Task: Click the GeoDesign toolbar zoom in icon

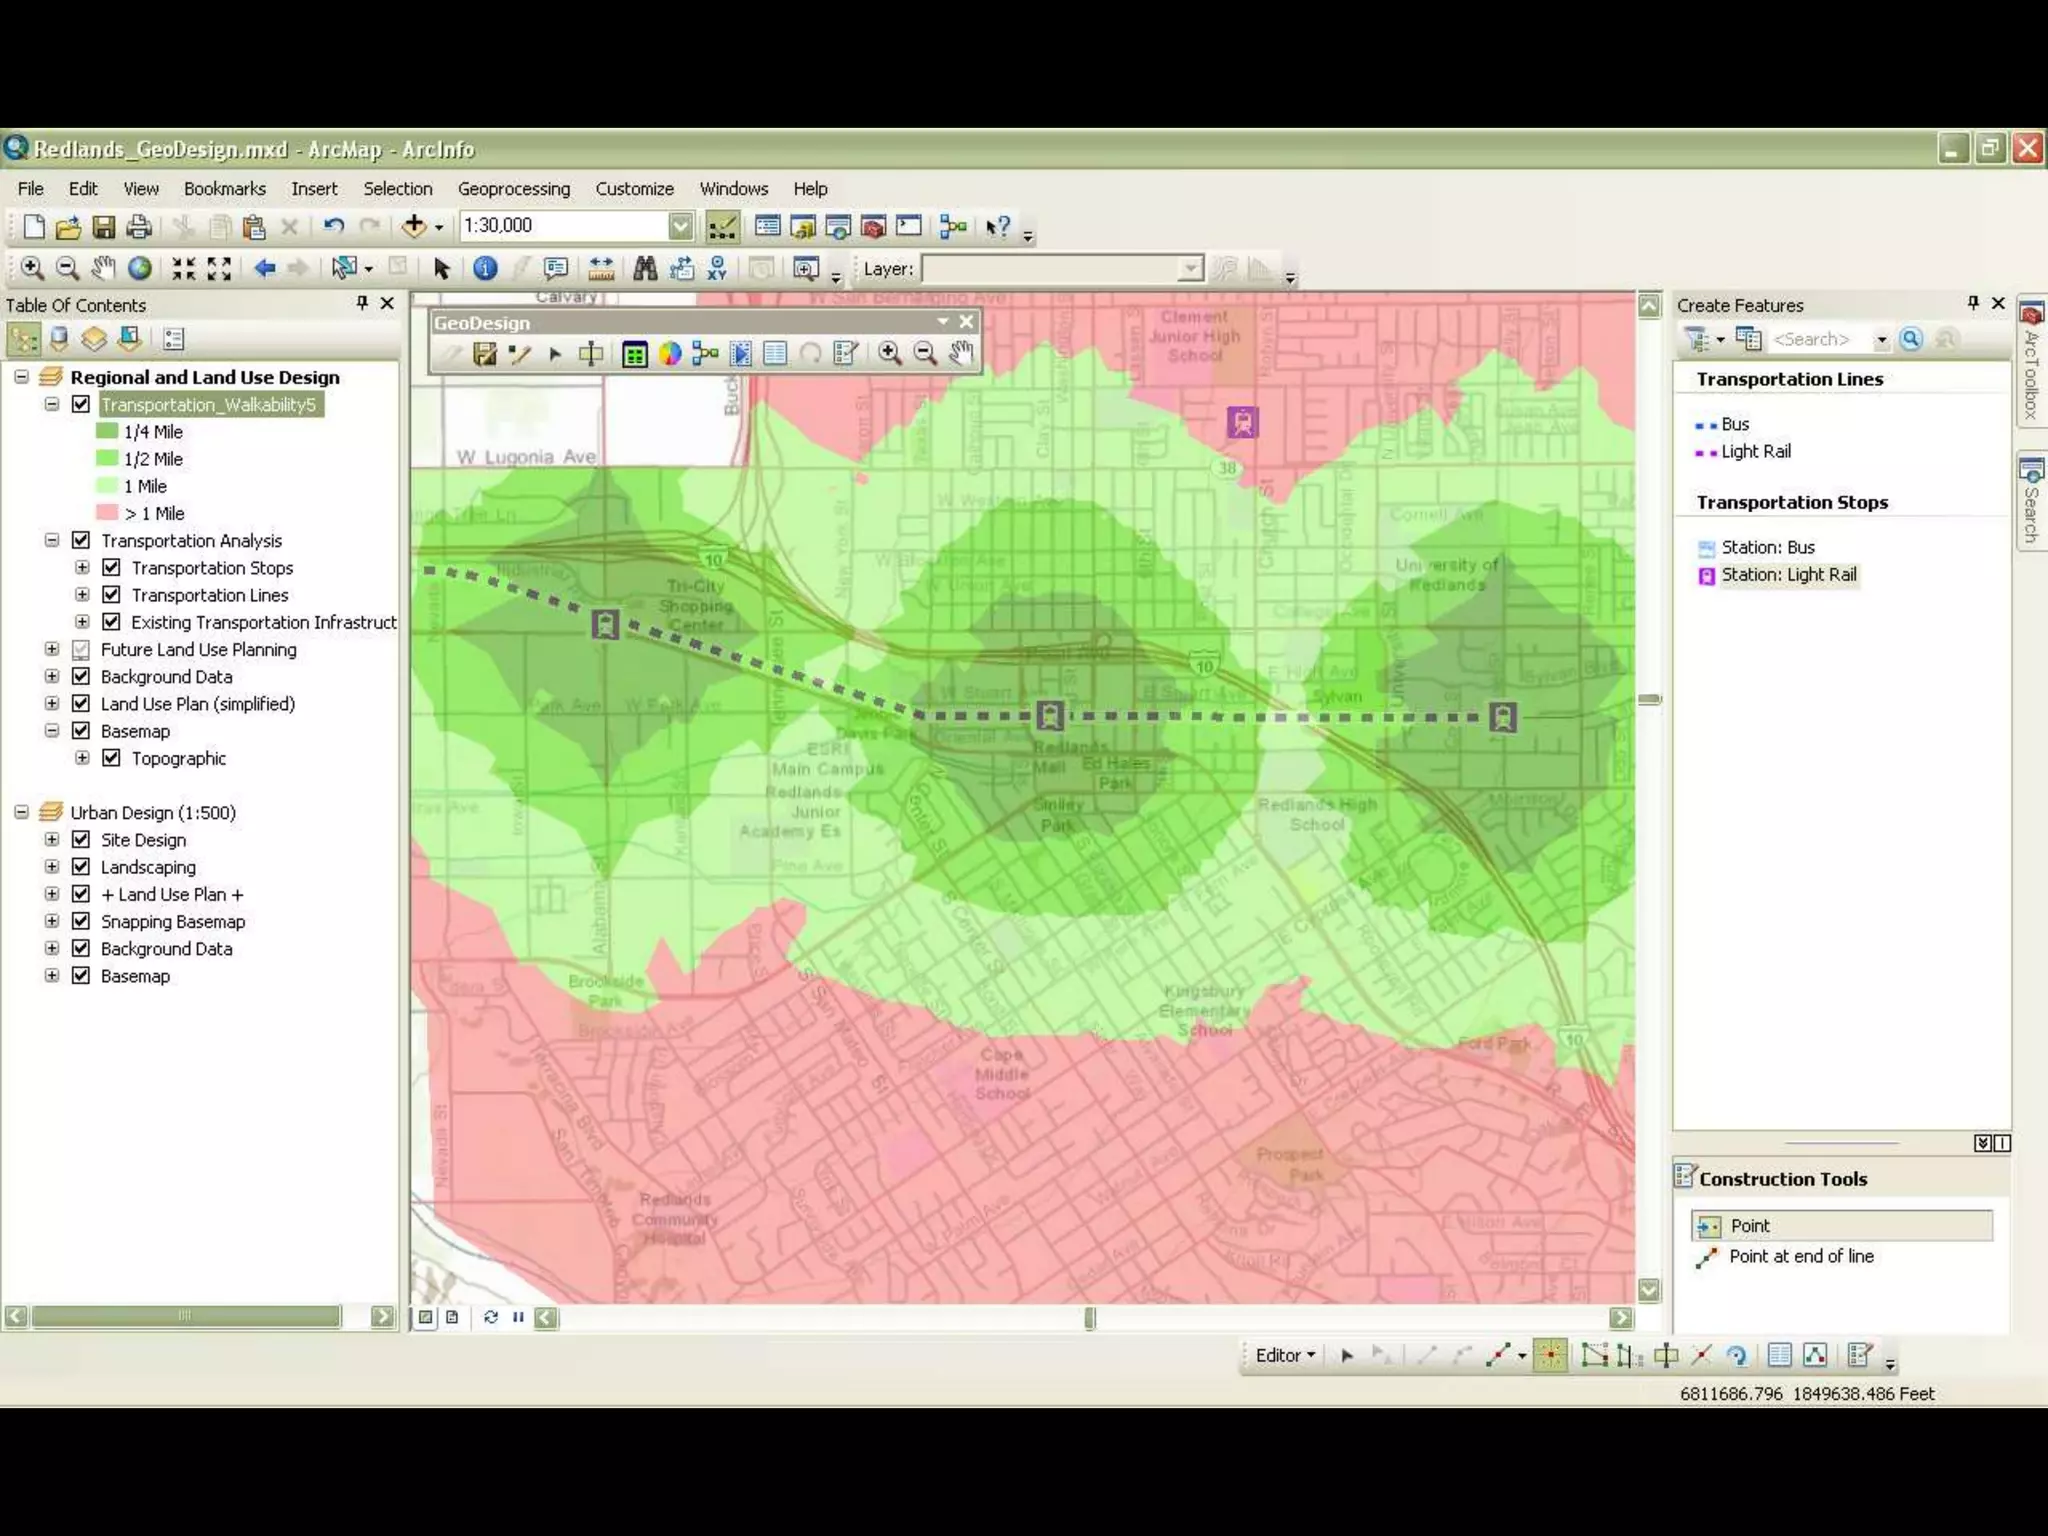Action: click(889, 353)
